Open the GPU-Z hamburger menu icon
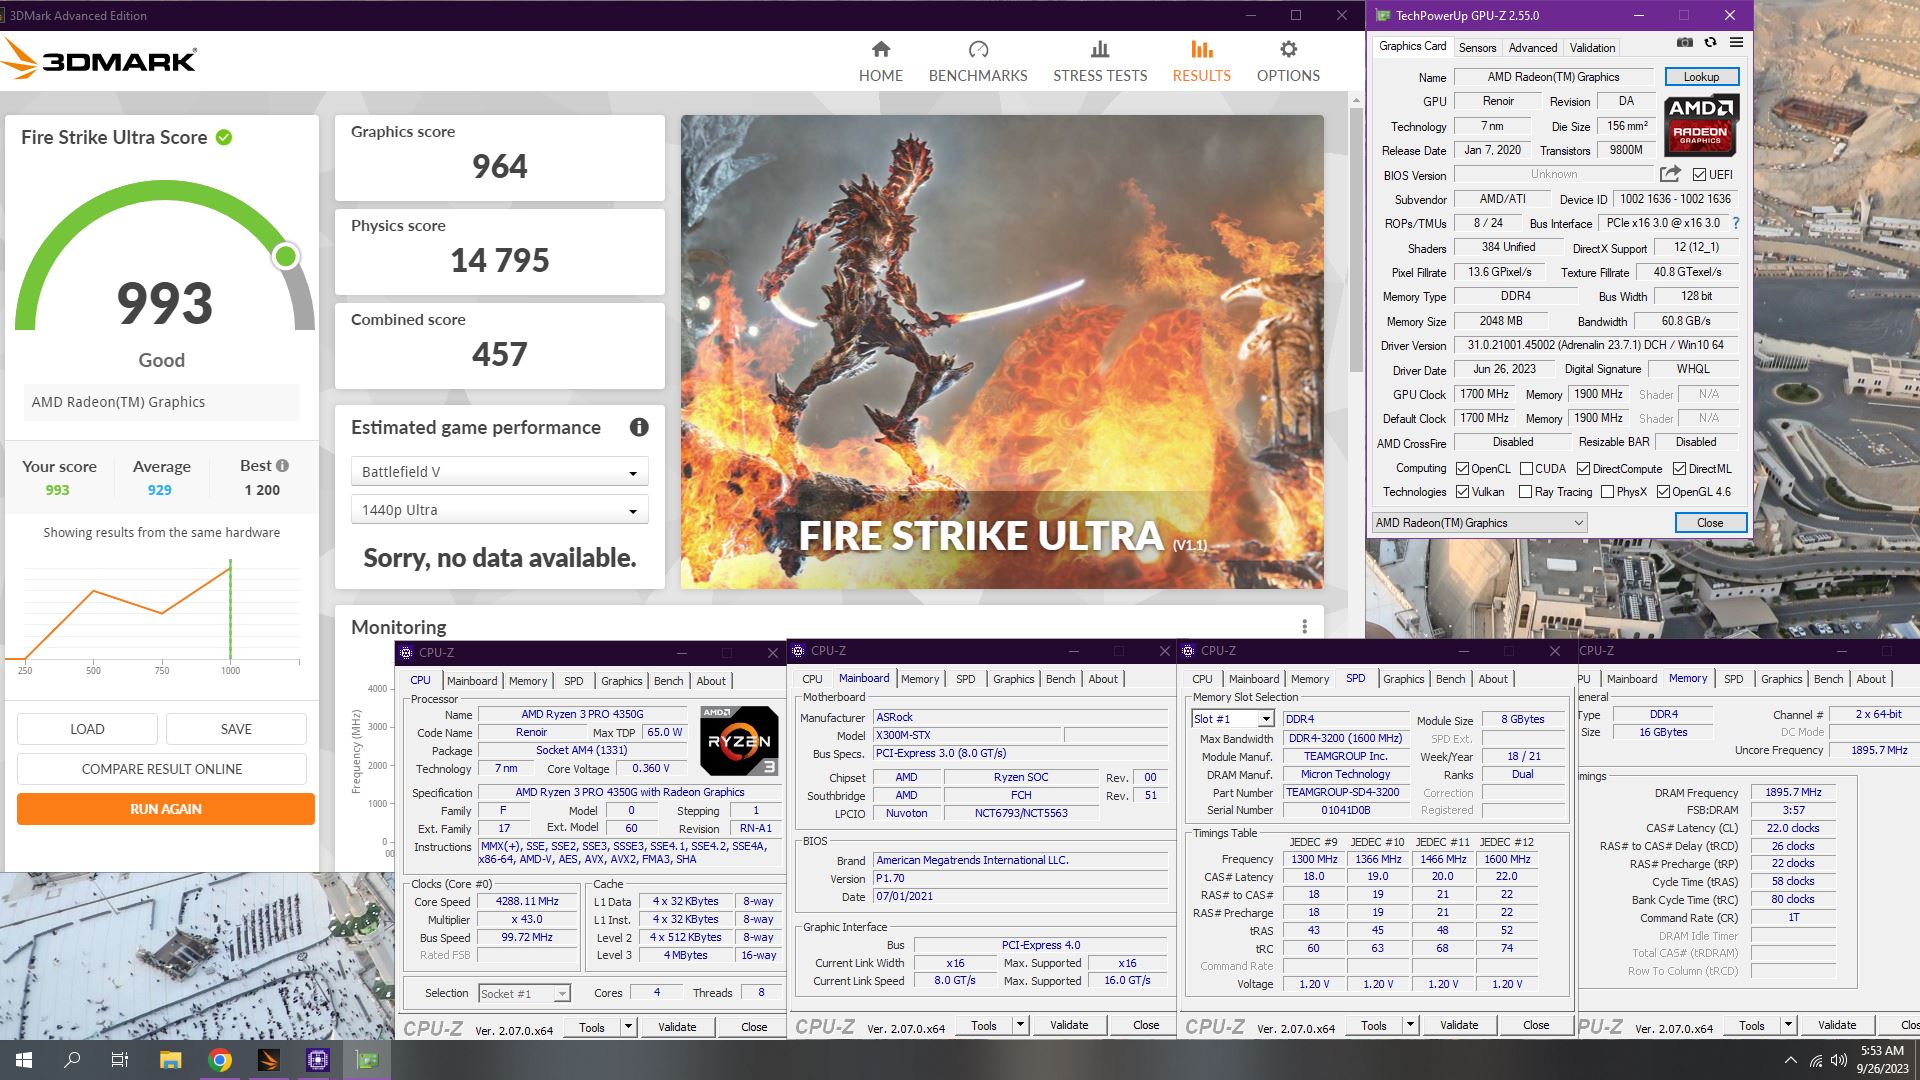Viewport: 1920px width, 1080px height. click(1736, 43)
